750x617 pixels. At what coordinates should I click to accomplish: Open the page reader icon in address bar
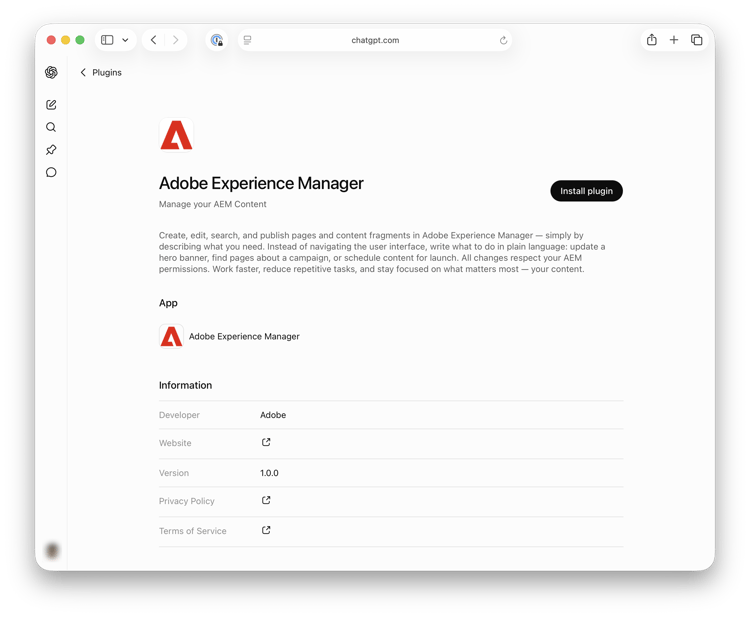point(247,40)
